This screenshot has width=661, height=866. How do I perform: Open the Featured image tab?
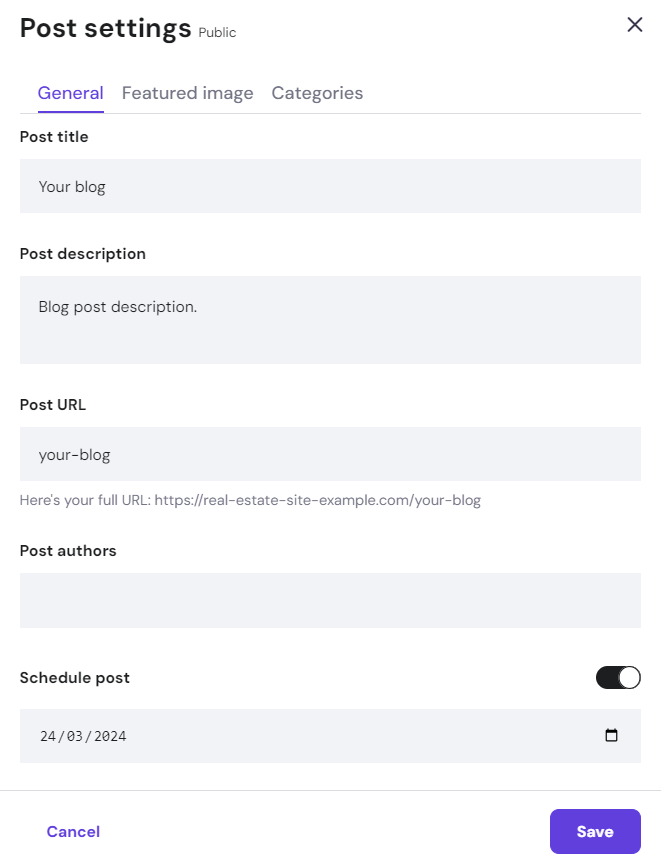(x=187, y=93)
